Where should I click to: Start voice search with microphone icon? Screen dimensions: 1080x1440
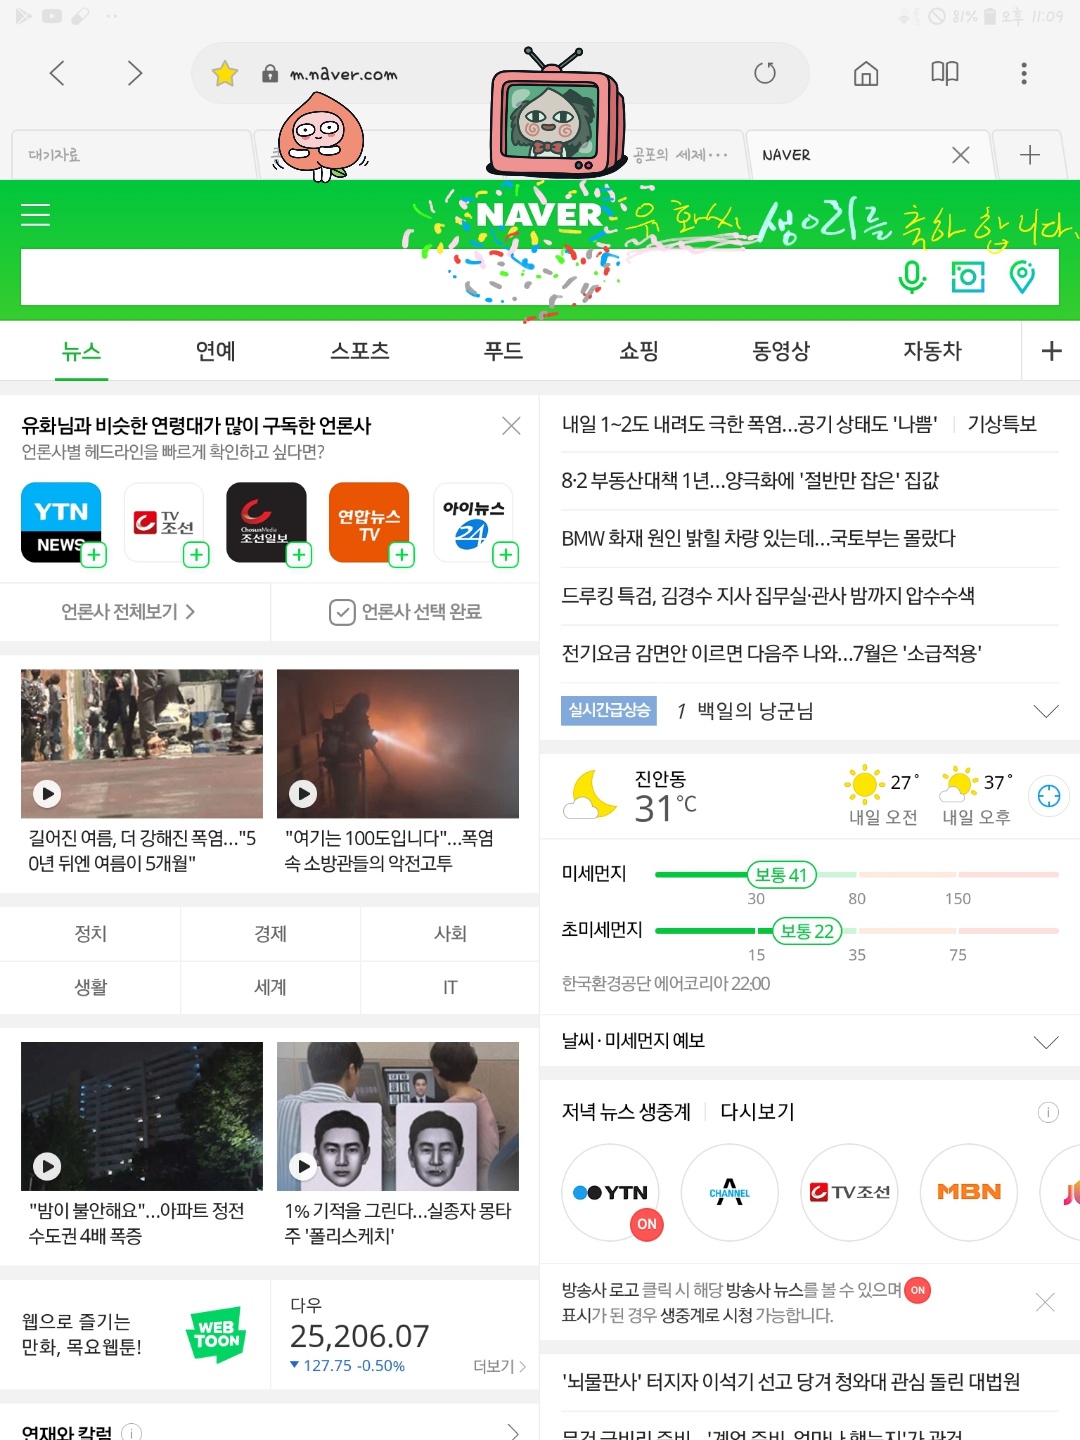(911, 277)
